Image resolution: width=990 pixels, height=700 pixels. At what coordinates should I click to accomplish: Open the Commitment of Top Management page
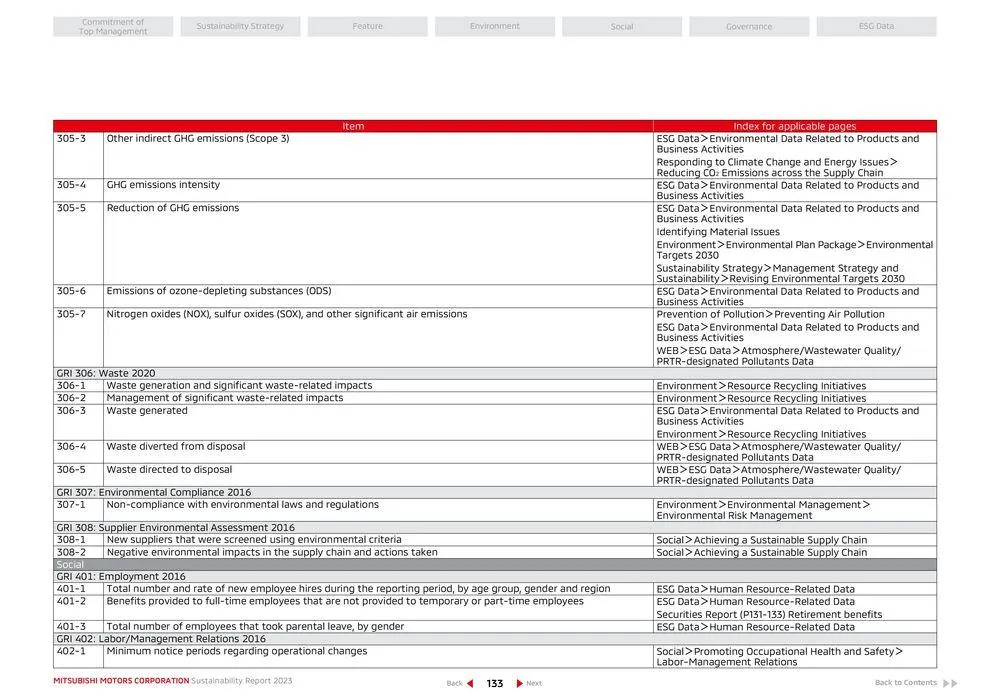tap(112, 25)
